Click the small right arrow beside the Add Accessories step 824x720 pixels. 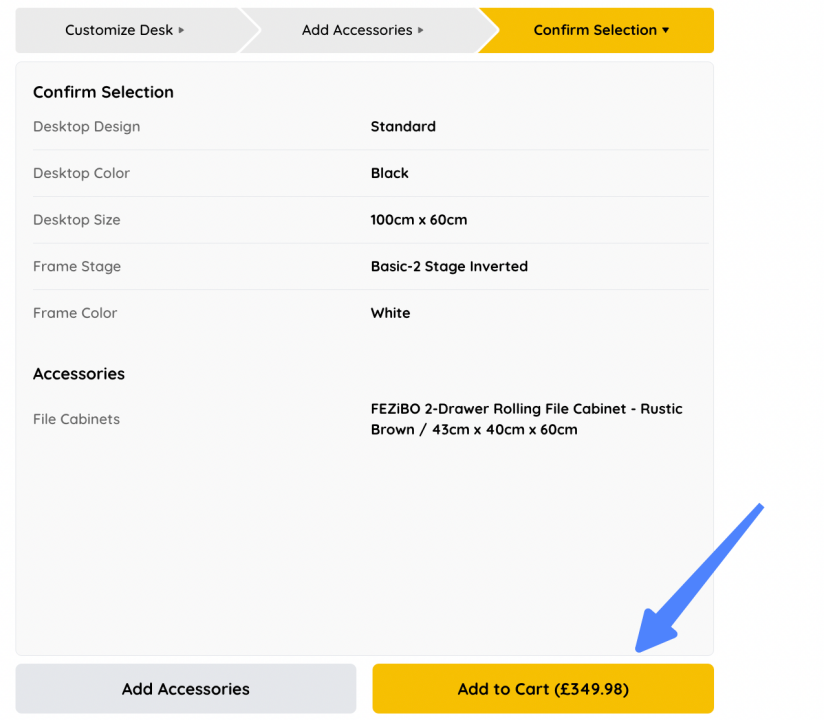(421, 30)
